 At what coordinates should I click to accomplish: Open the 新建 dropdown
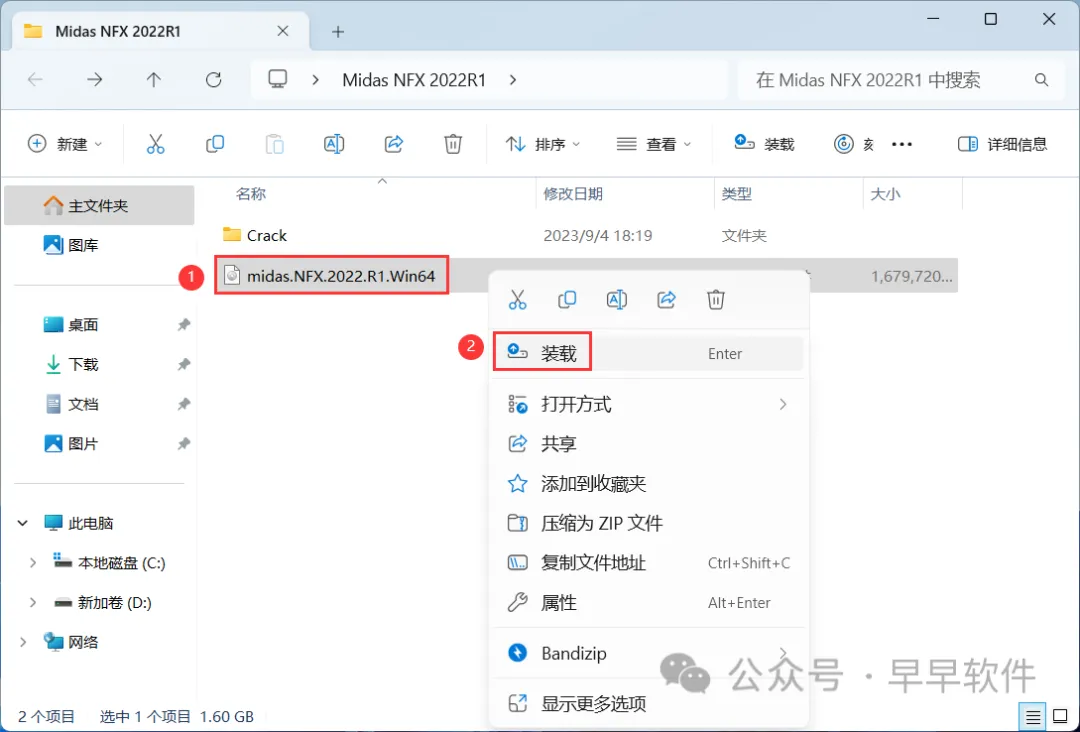point(65,144)
